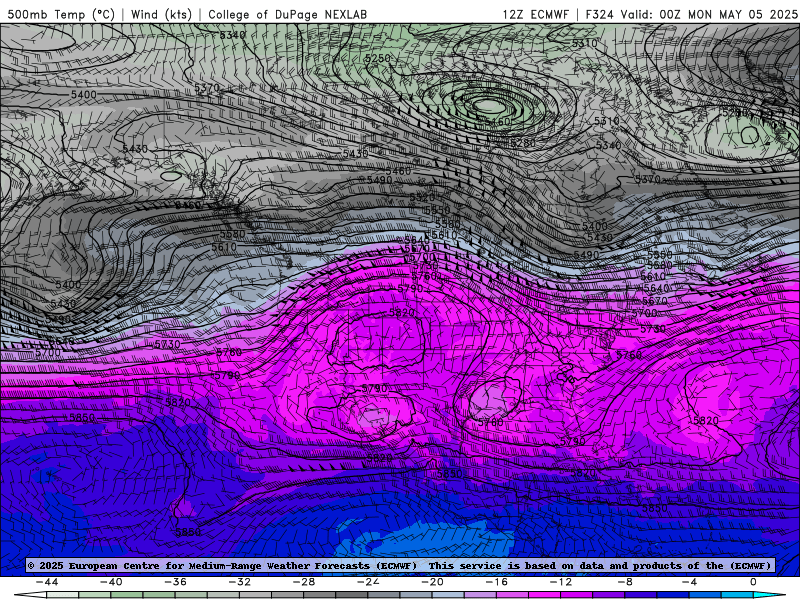Click the -4 color scale label
The width and height of the screenshot is (800, 600).
(689, 582)
